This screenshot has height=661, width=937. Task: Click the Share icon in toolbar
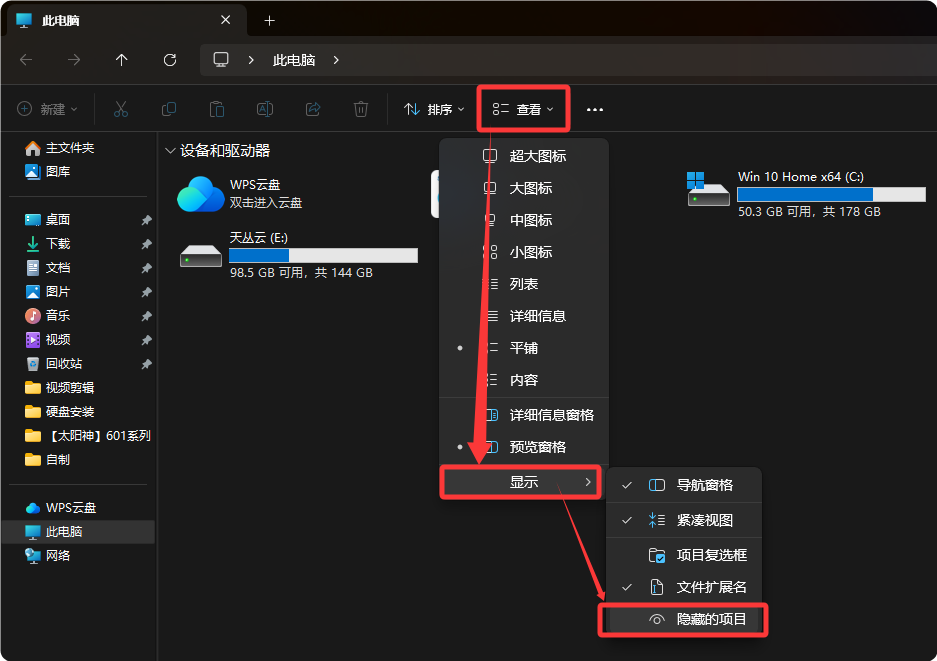313,109
